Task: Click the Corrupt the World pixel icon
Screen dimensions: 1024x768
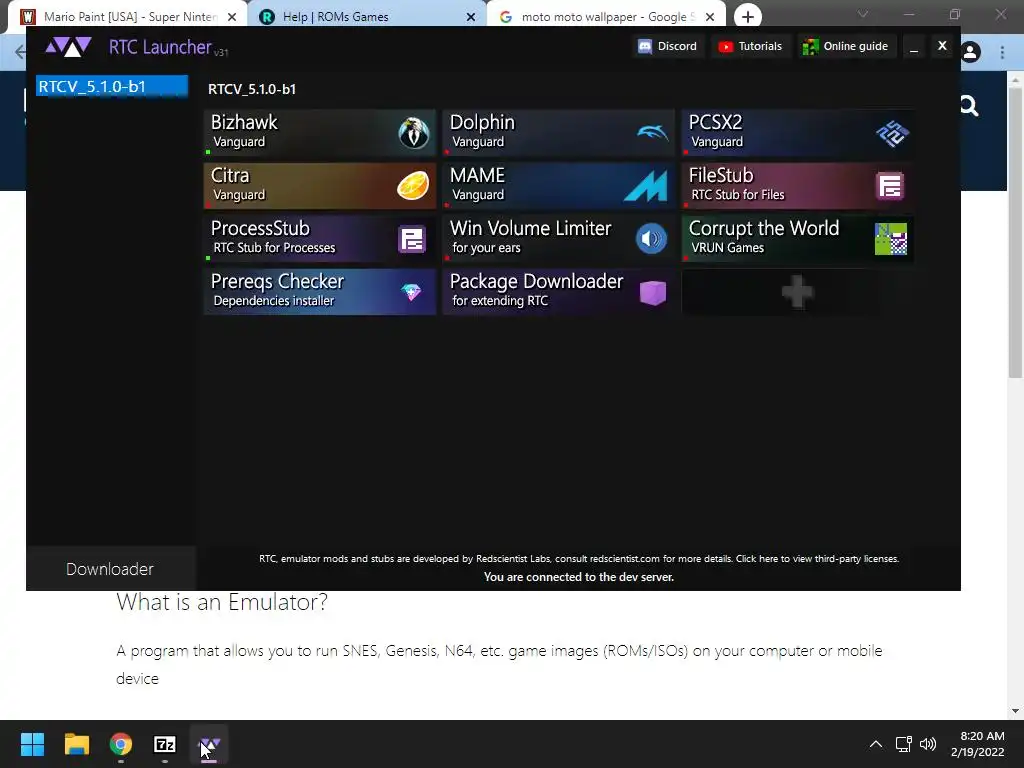Action: coord(891,239)
